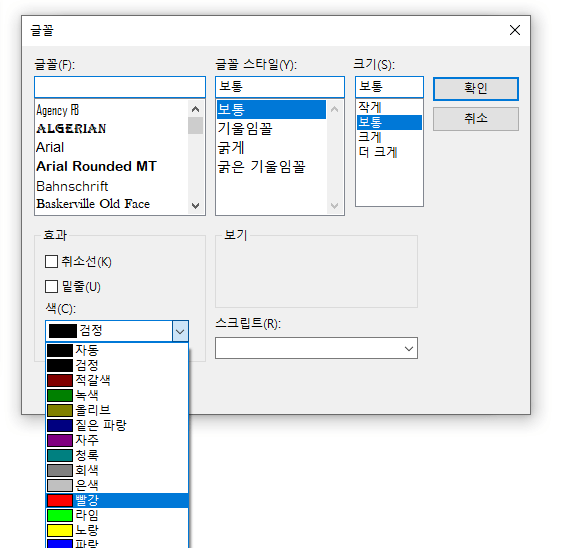Image resolution: width=580 pixels, height=548 pixels.
Task: Choose the 라임 lime color swatch
Action: (x=117, y=515)
